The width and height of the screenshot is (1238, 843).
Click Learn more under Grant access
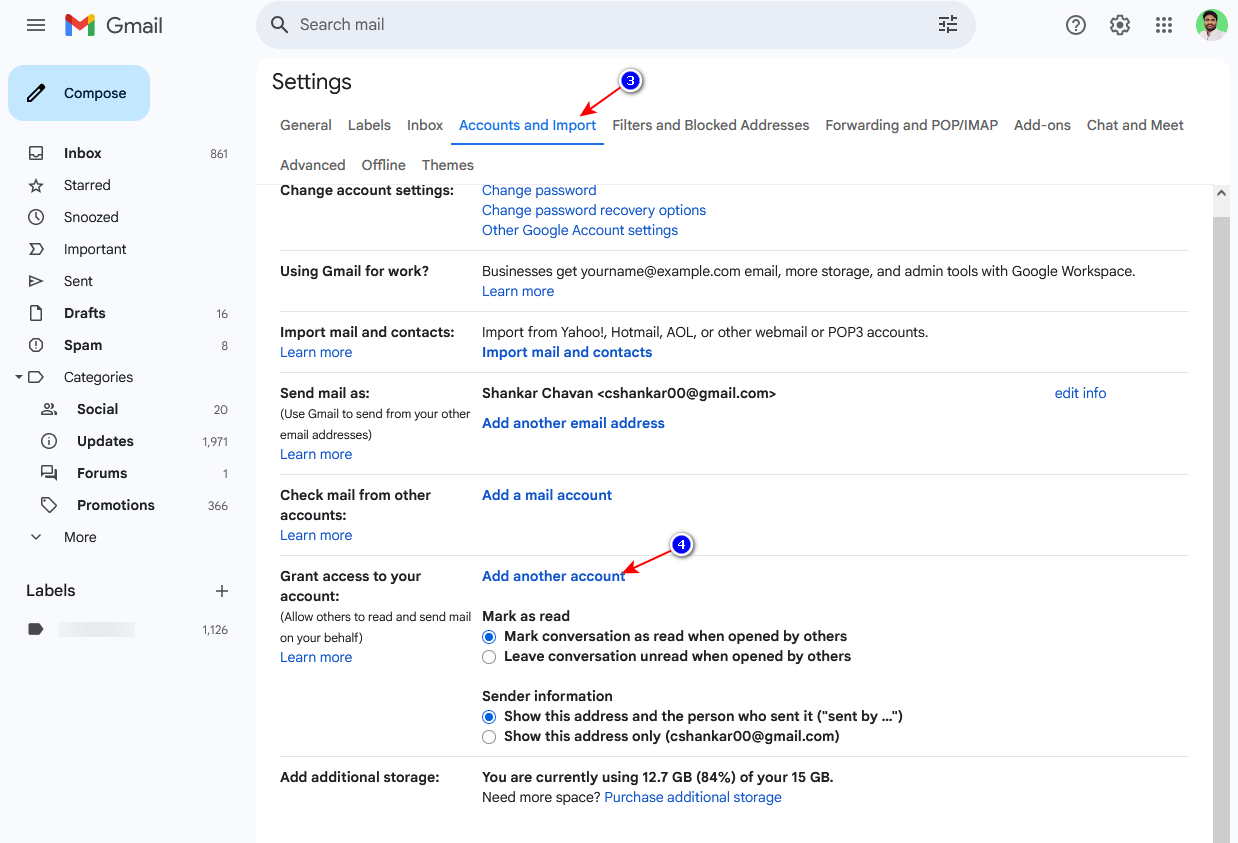pyautogui.click(x=316, y=657)
